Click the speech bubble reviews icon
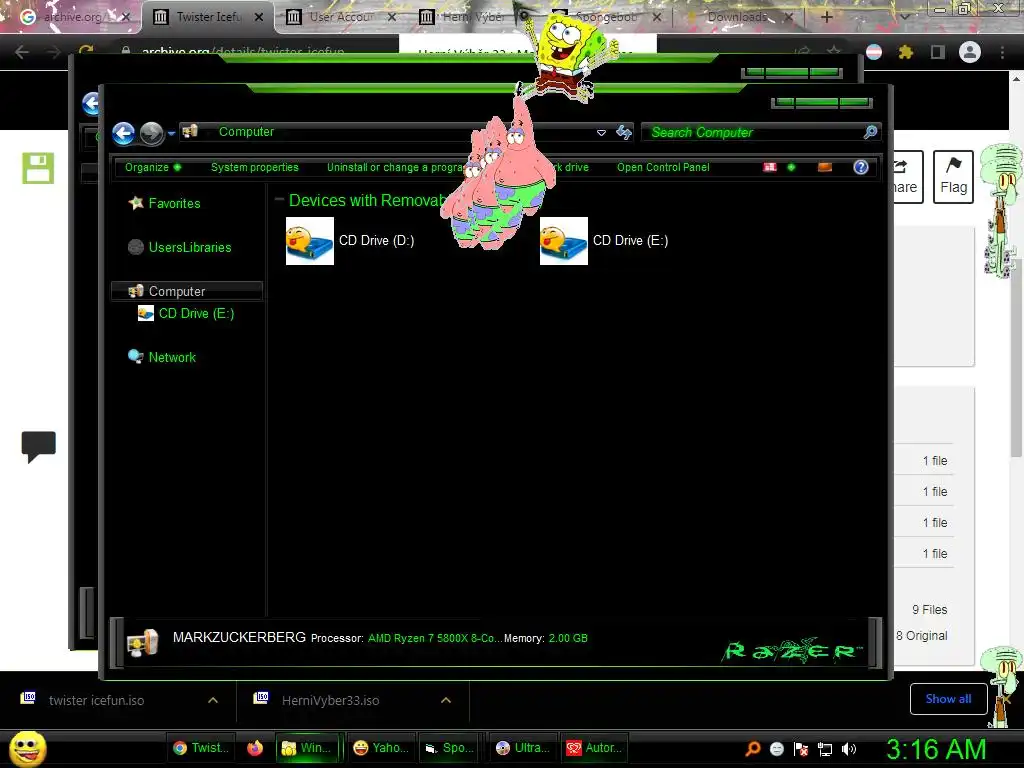Viewport: 1024px width, 768px height. click(39, 447)
